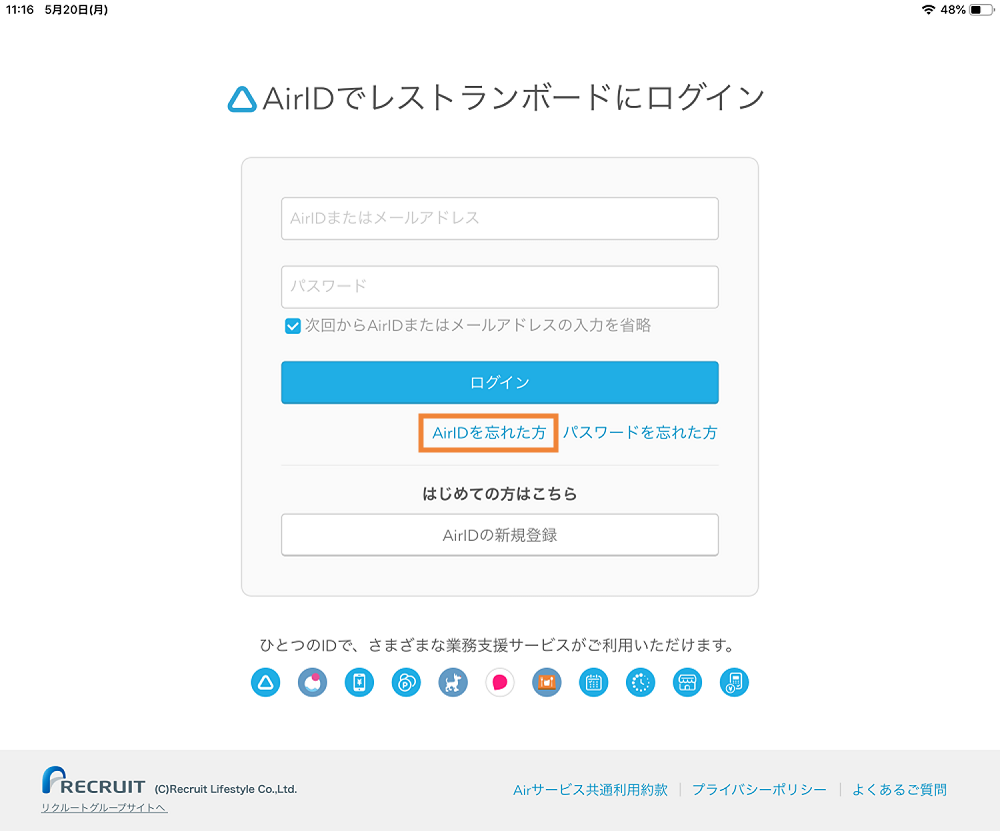The image size is (1000, 831).
Task: Click the dotted clock shift service icon
Action: click(x=640, y=682)
